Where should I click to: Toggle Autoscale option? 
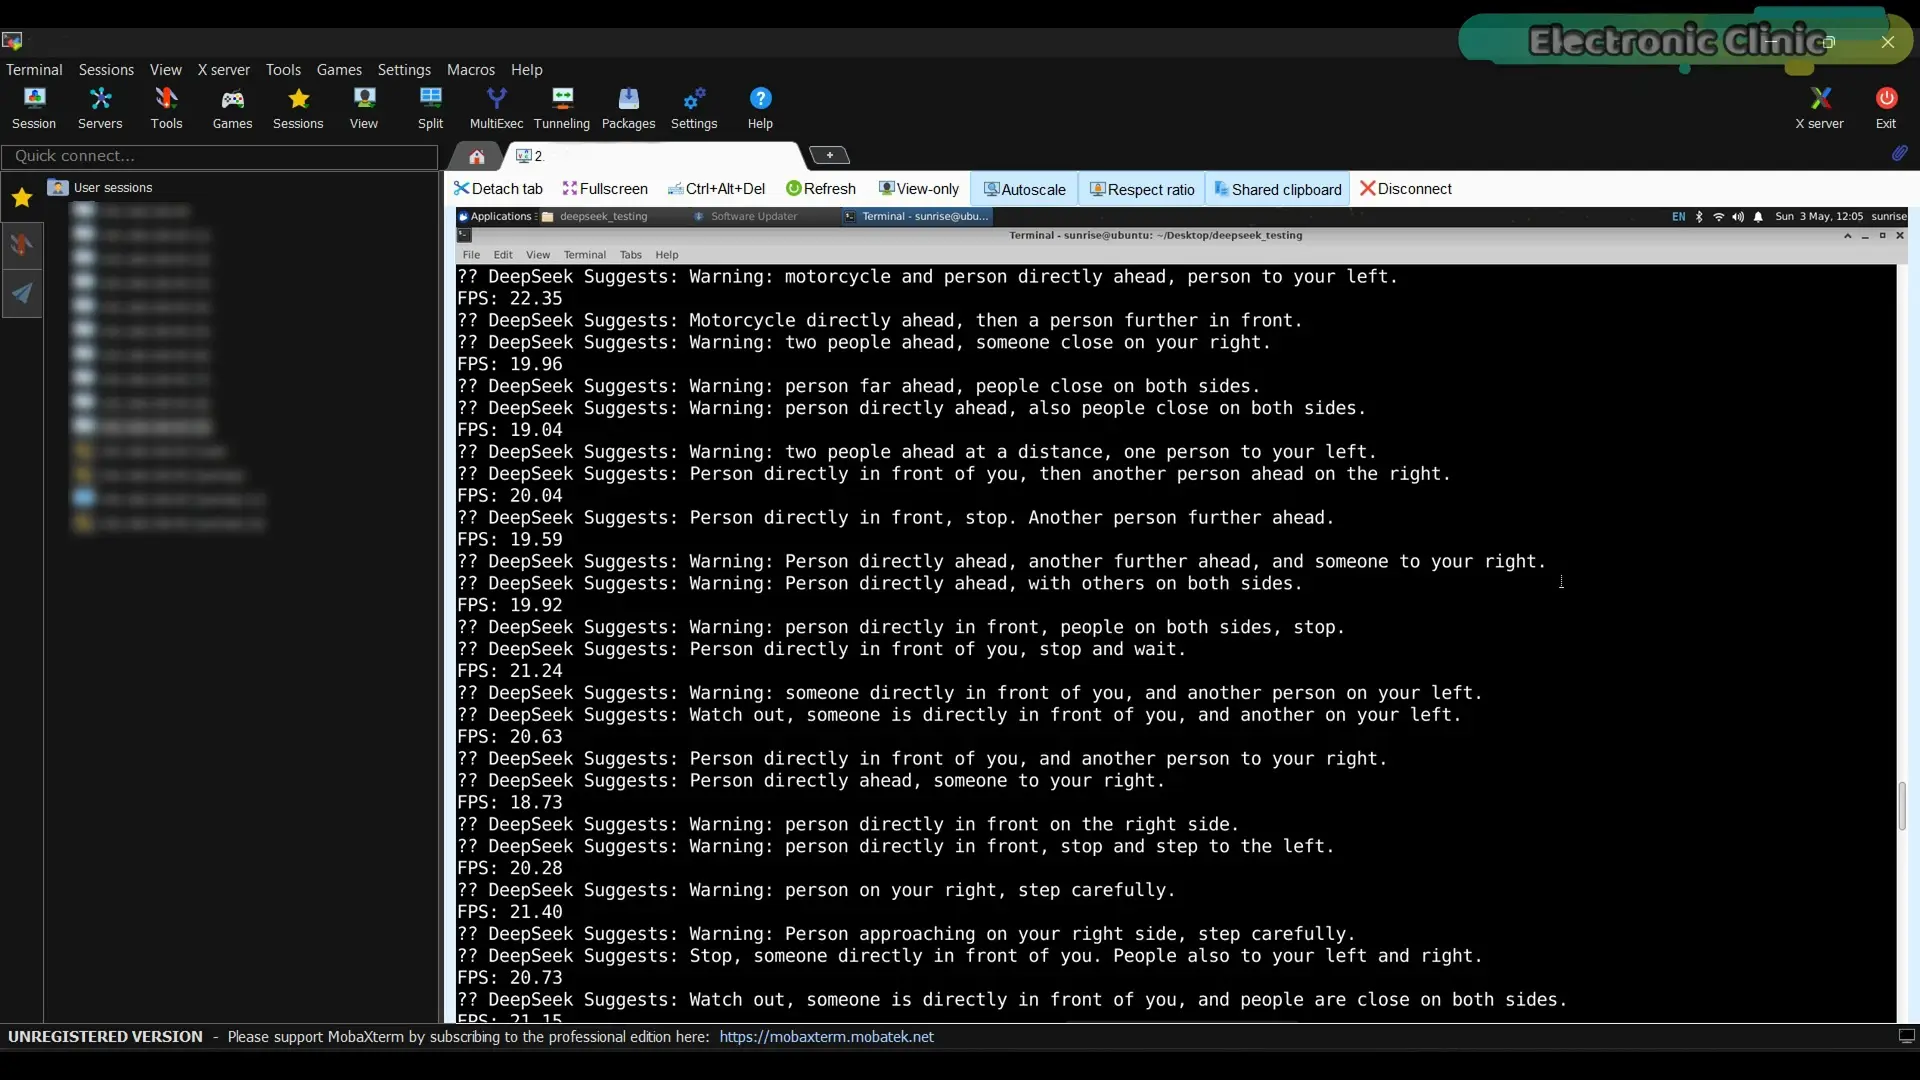coord(1025,189)
